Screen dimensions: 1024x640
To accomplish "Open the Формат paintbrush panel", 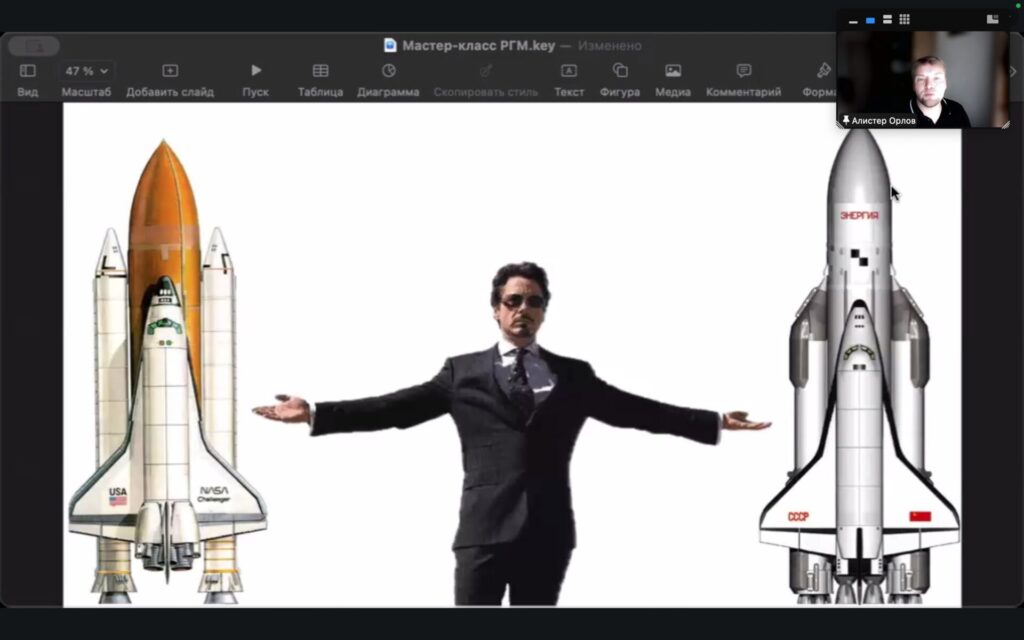I will 823,71.
